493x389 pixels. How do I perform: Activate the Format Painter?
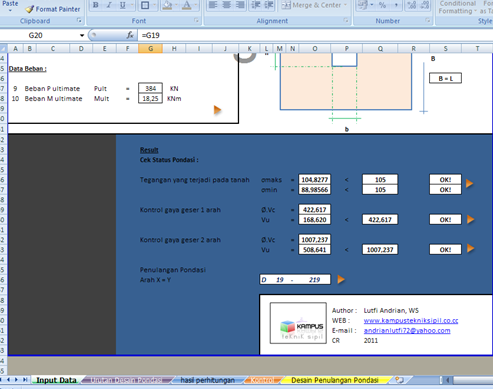click(53, 9)
